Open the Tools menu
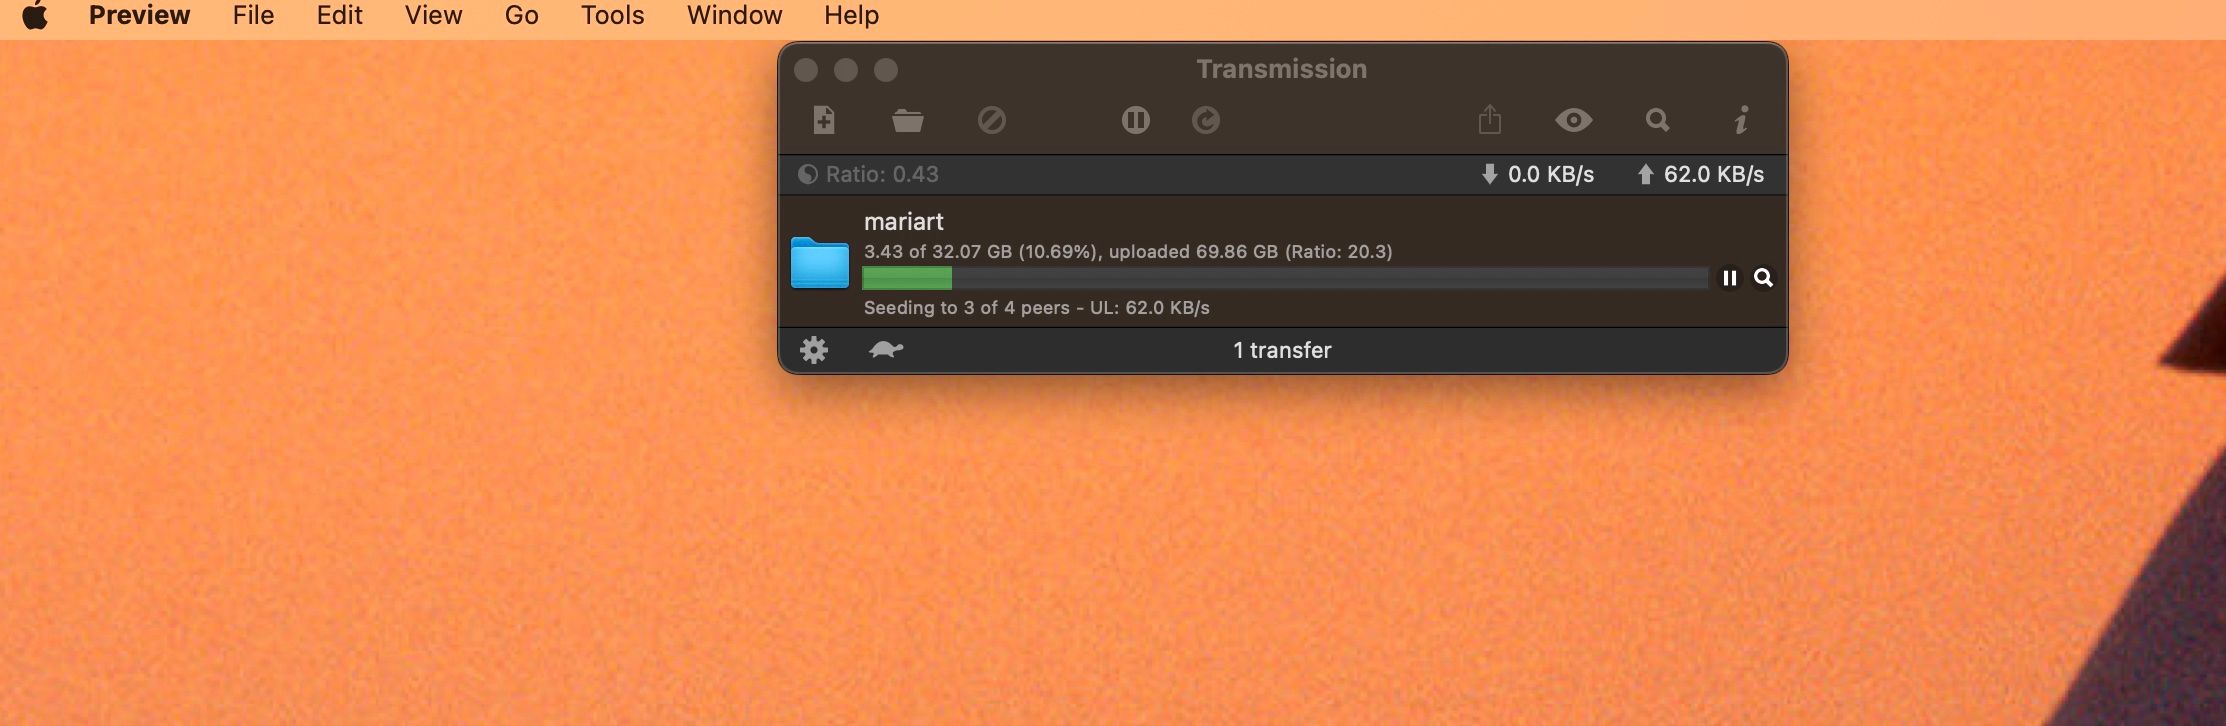Screen dimensions: 2226x726 pos(612,15)
